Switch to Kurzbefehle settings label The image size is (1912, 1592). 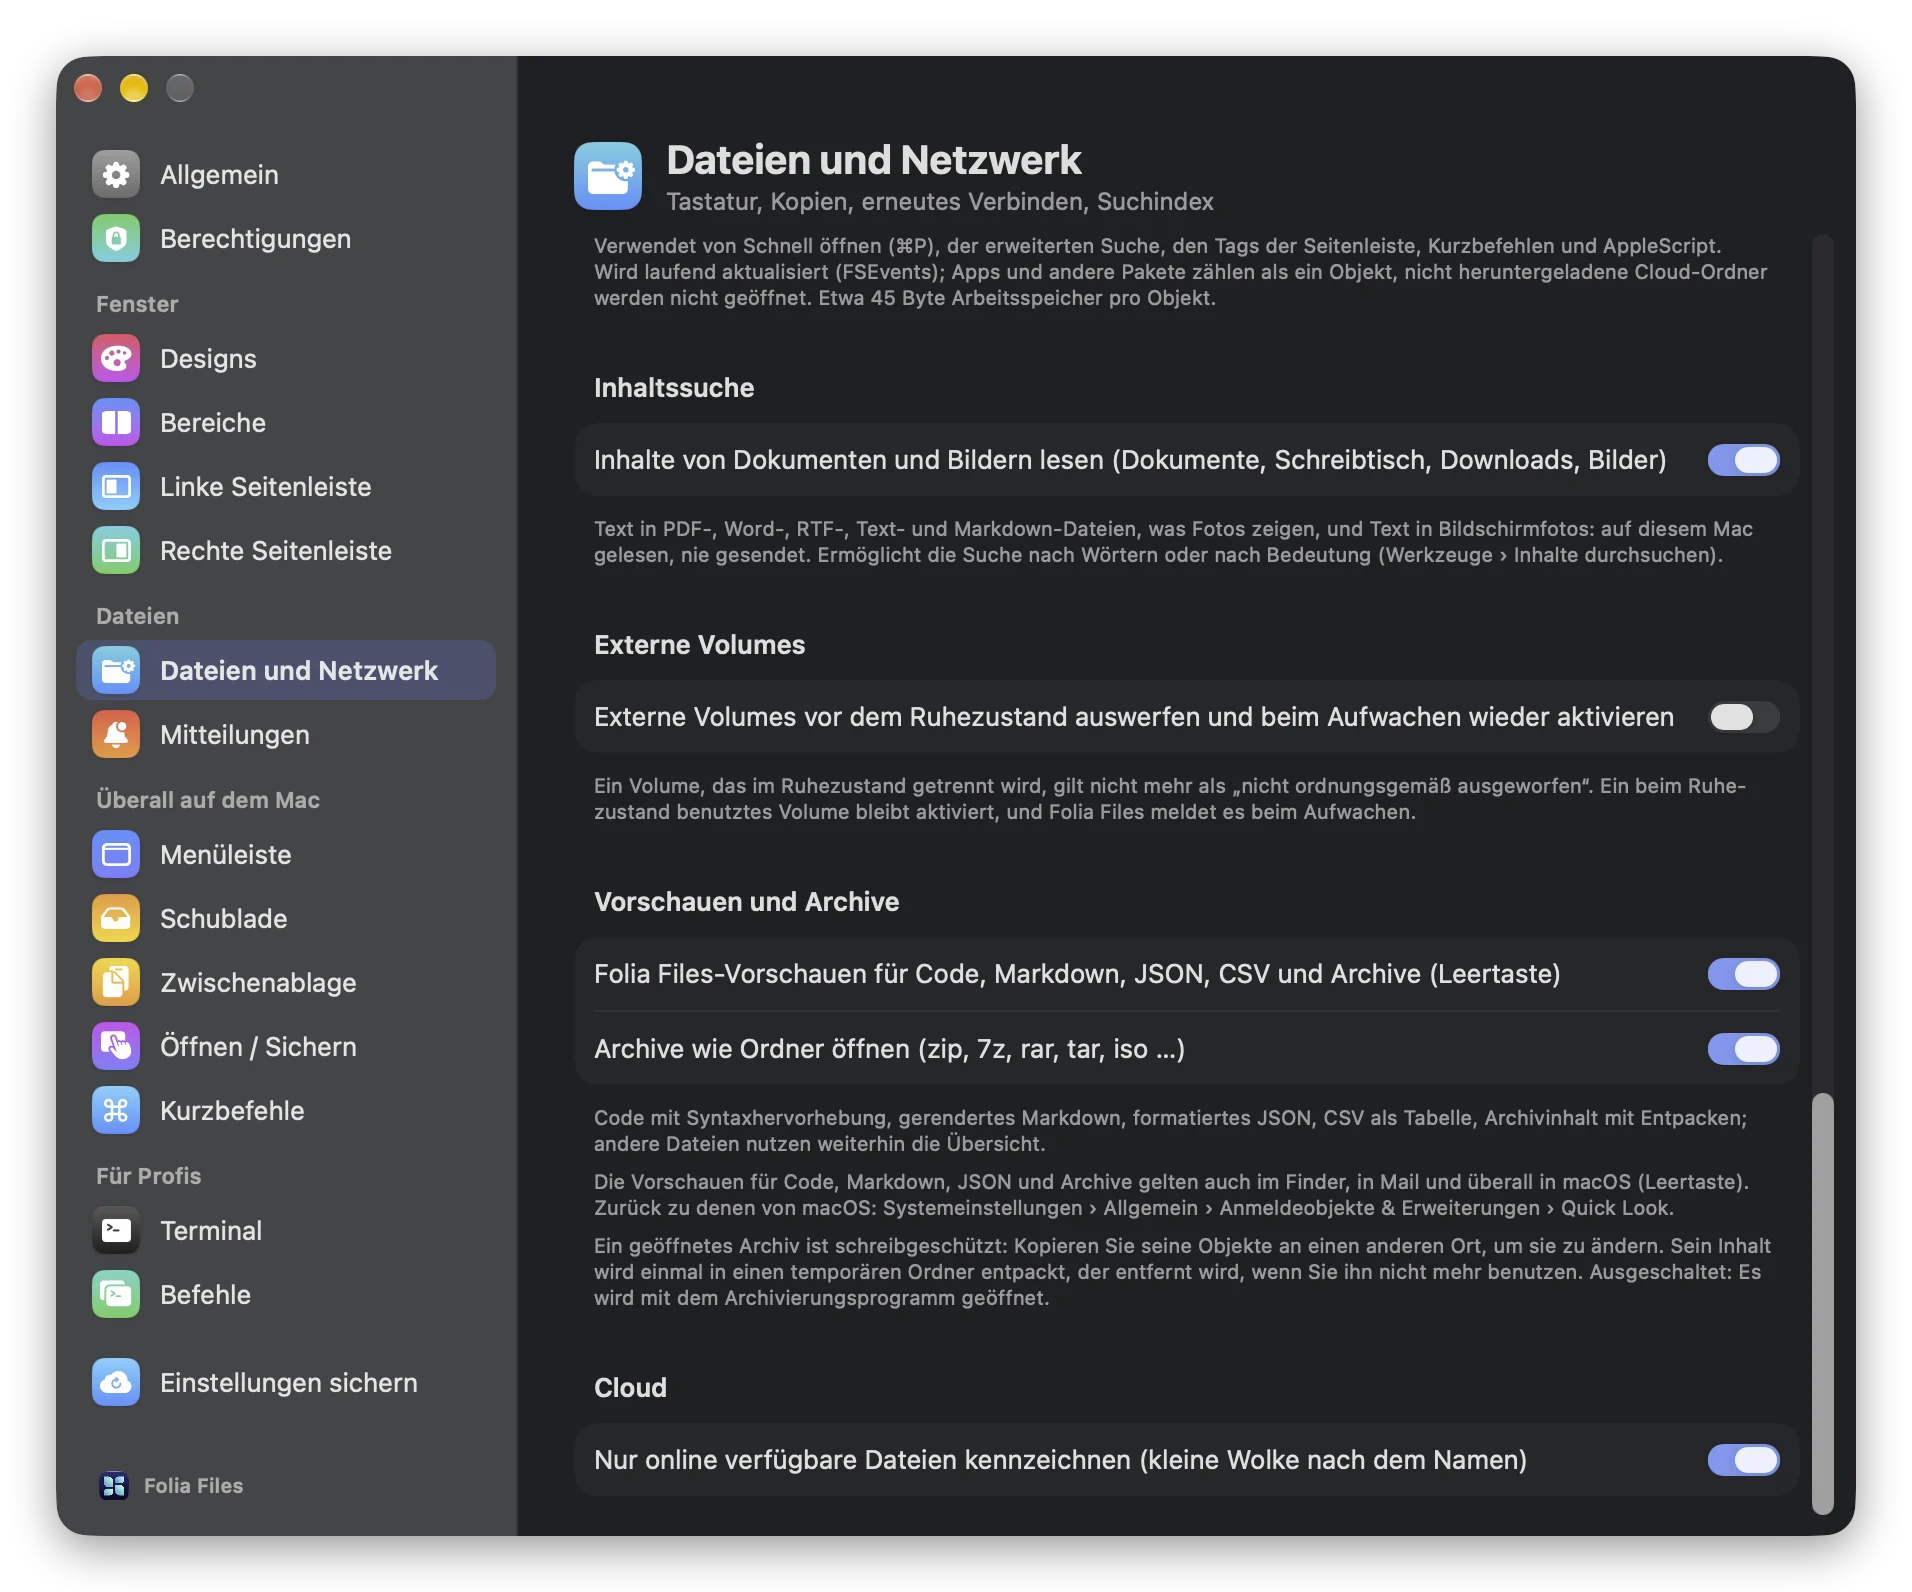tap(232, 1111)
